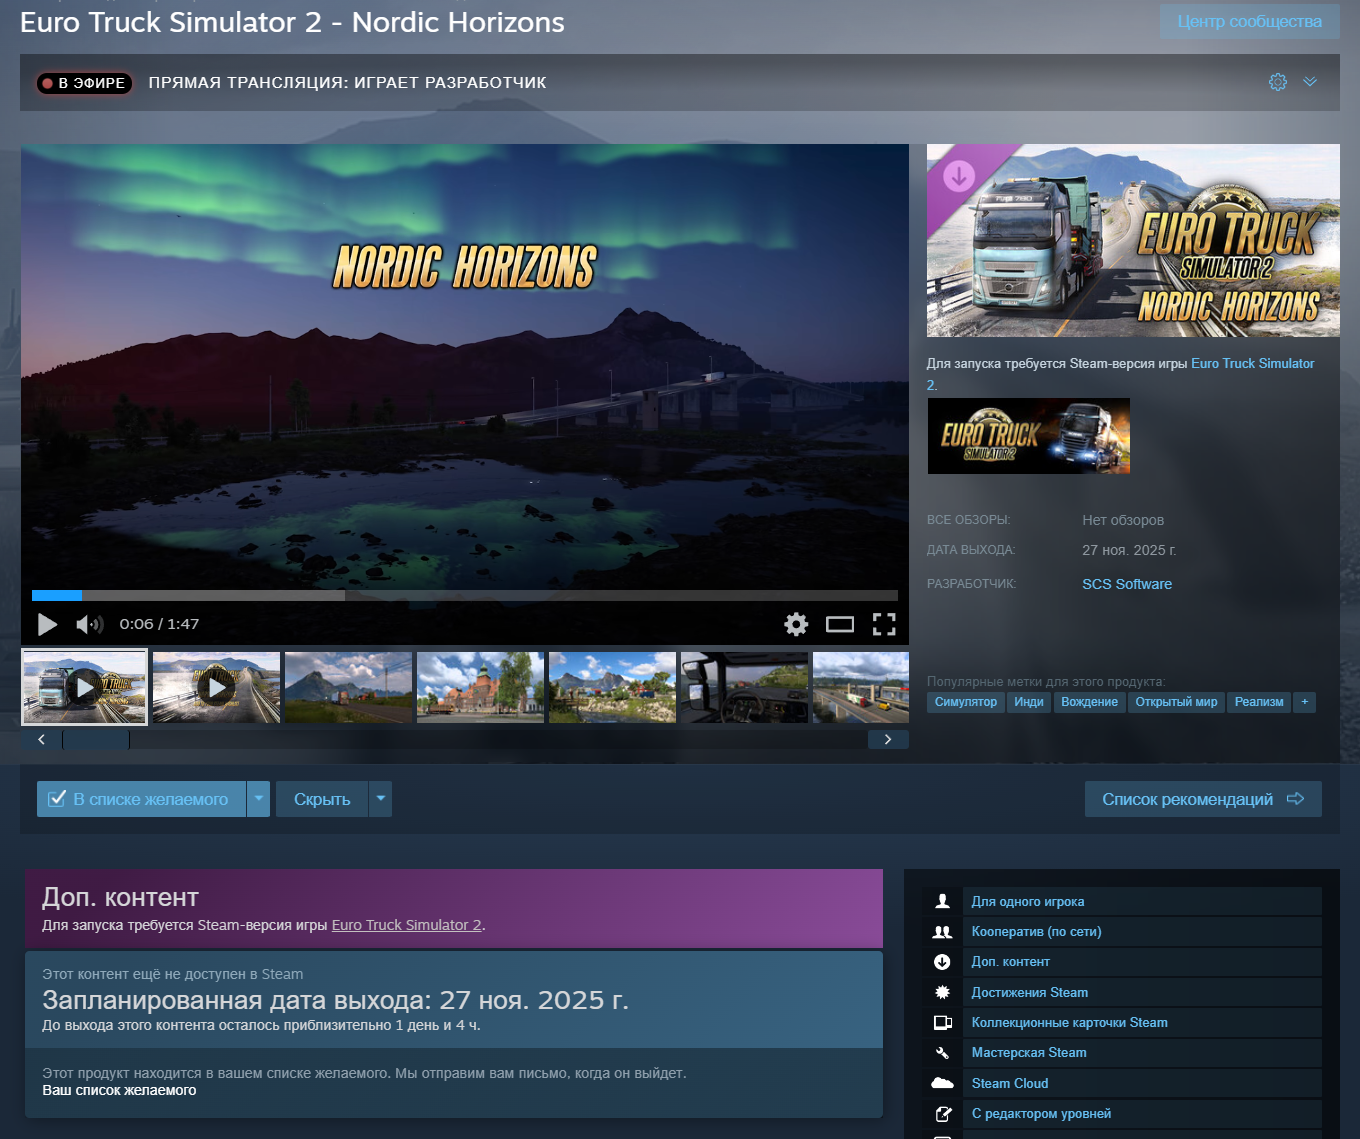This screenshot has height=1139, width=1360.
Task: Select first trailer thumbnail with truck
Action: (x=85, y=687)
